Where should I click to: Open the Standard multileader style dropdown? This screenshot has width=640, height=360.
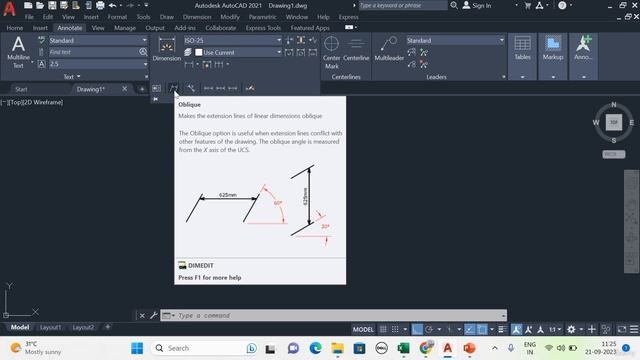(x=455, y=40)
